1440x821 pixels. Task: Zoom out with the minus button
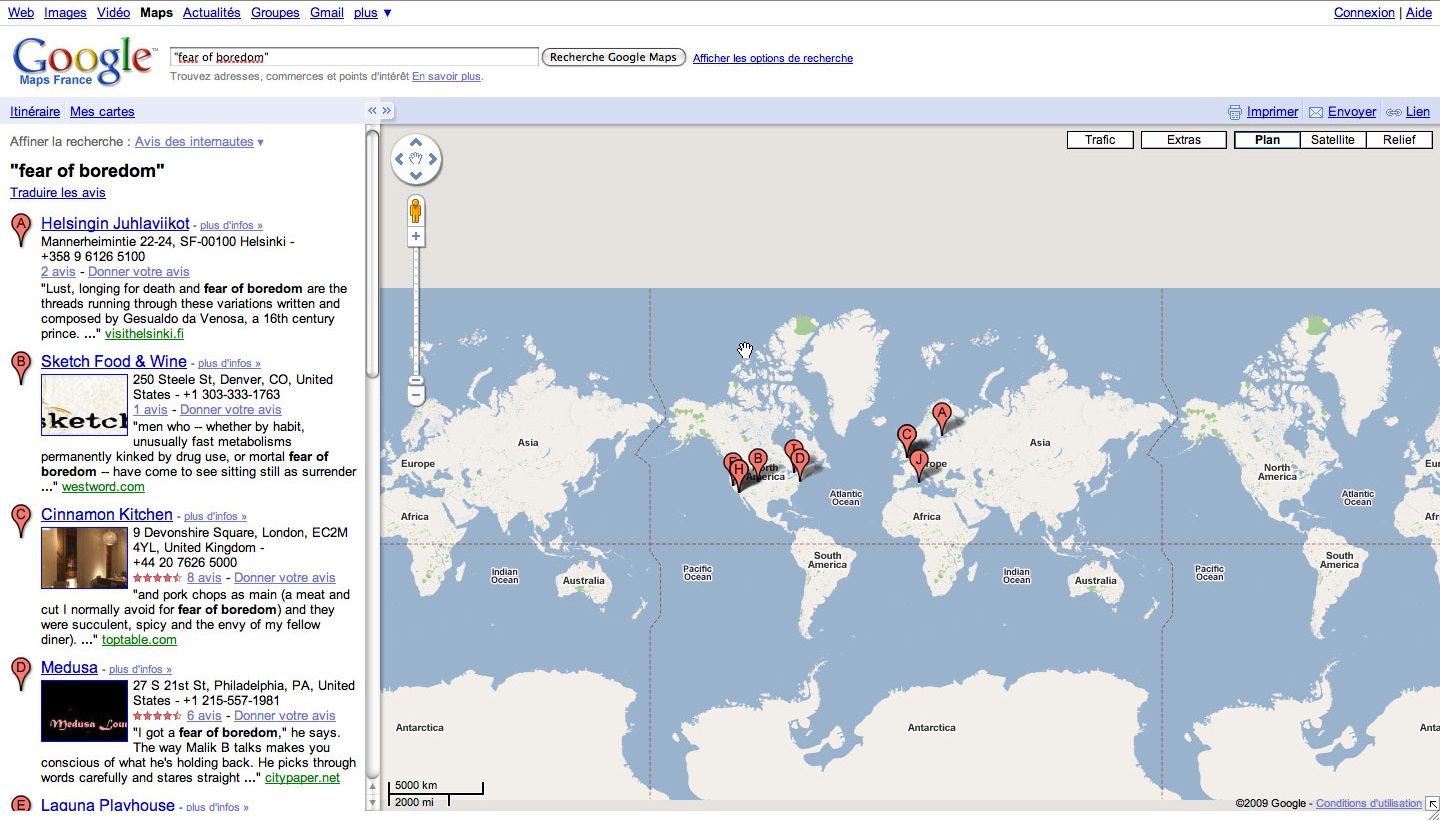coord(416,396)
